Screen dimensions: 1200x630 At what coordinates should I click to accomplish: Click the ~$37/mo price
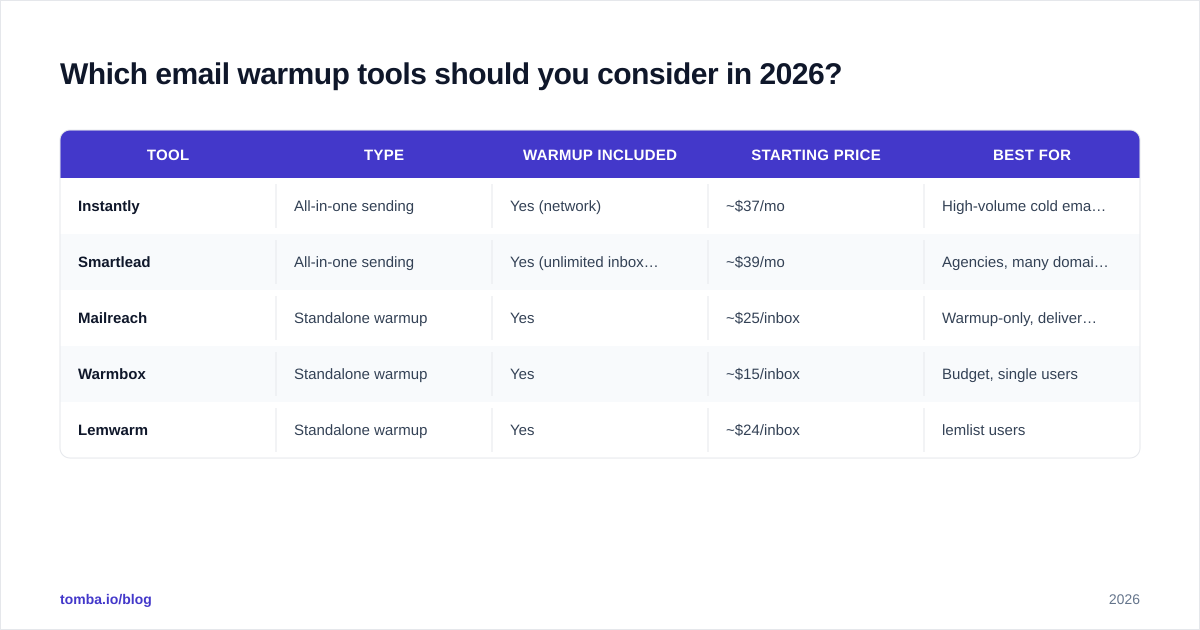coord(755,206)
